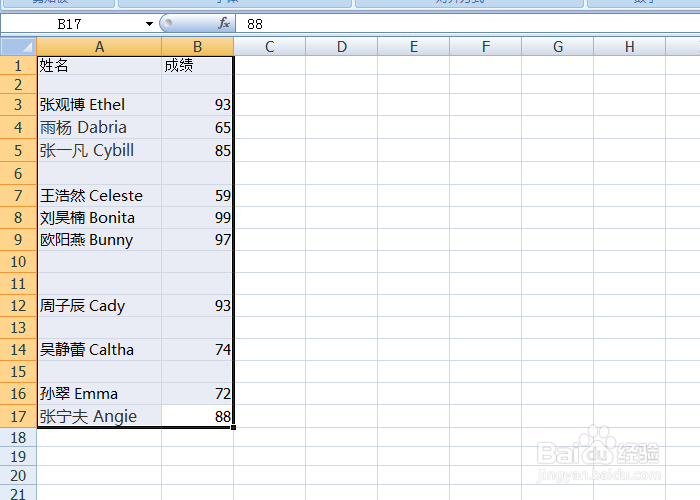
Task: Select row 6 header
Action: click(x=18, y=173)
